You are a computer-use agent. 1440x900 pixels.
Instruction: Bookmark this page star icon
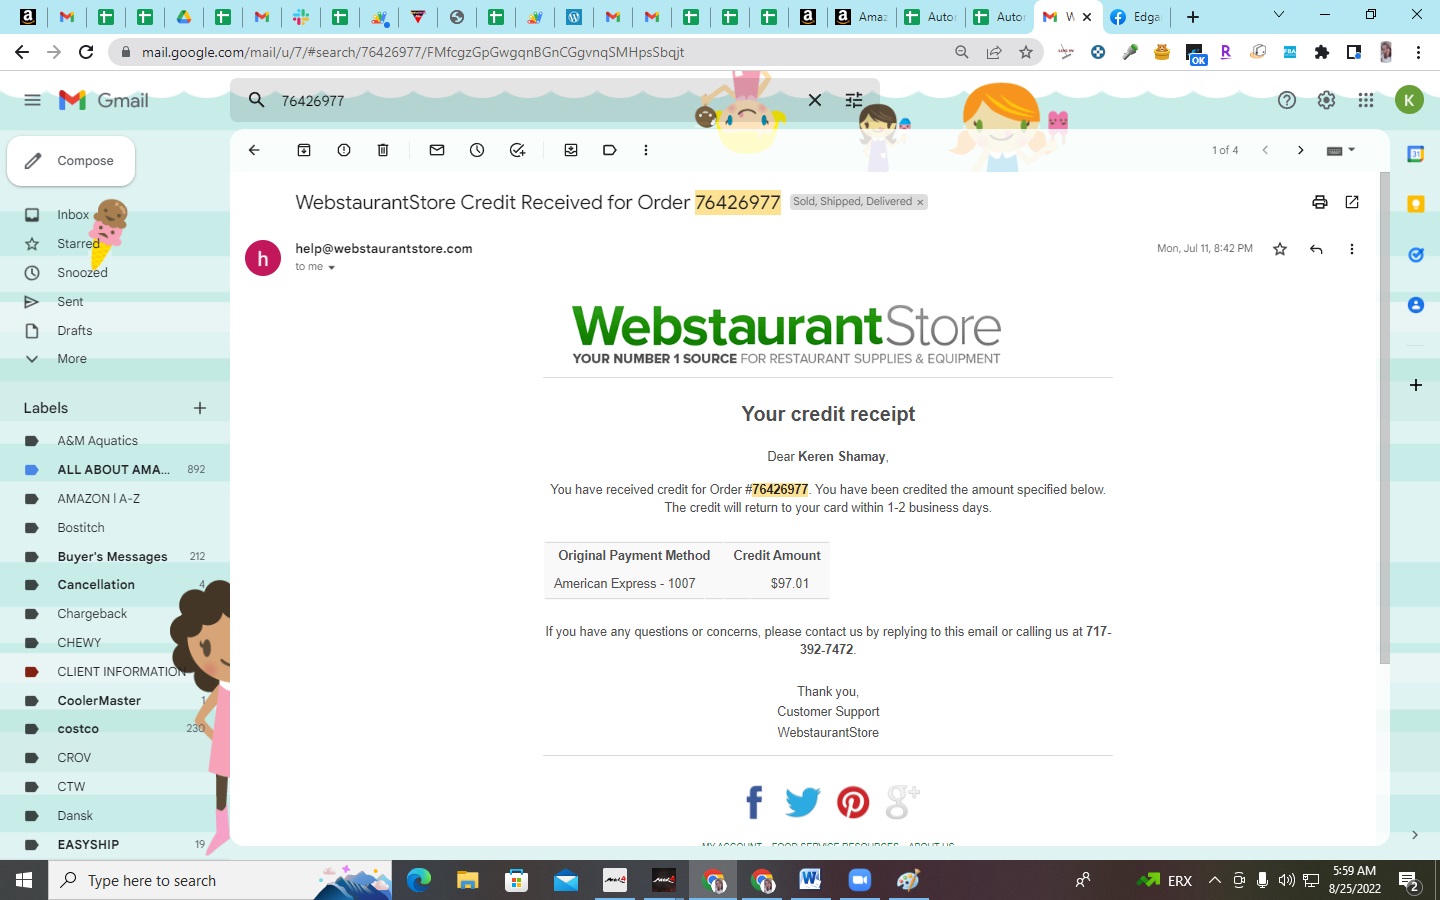(x=1026, y=52)
